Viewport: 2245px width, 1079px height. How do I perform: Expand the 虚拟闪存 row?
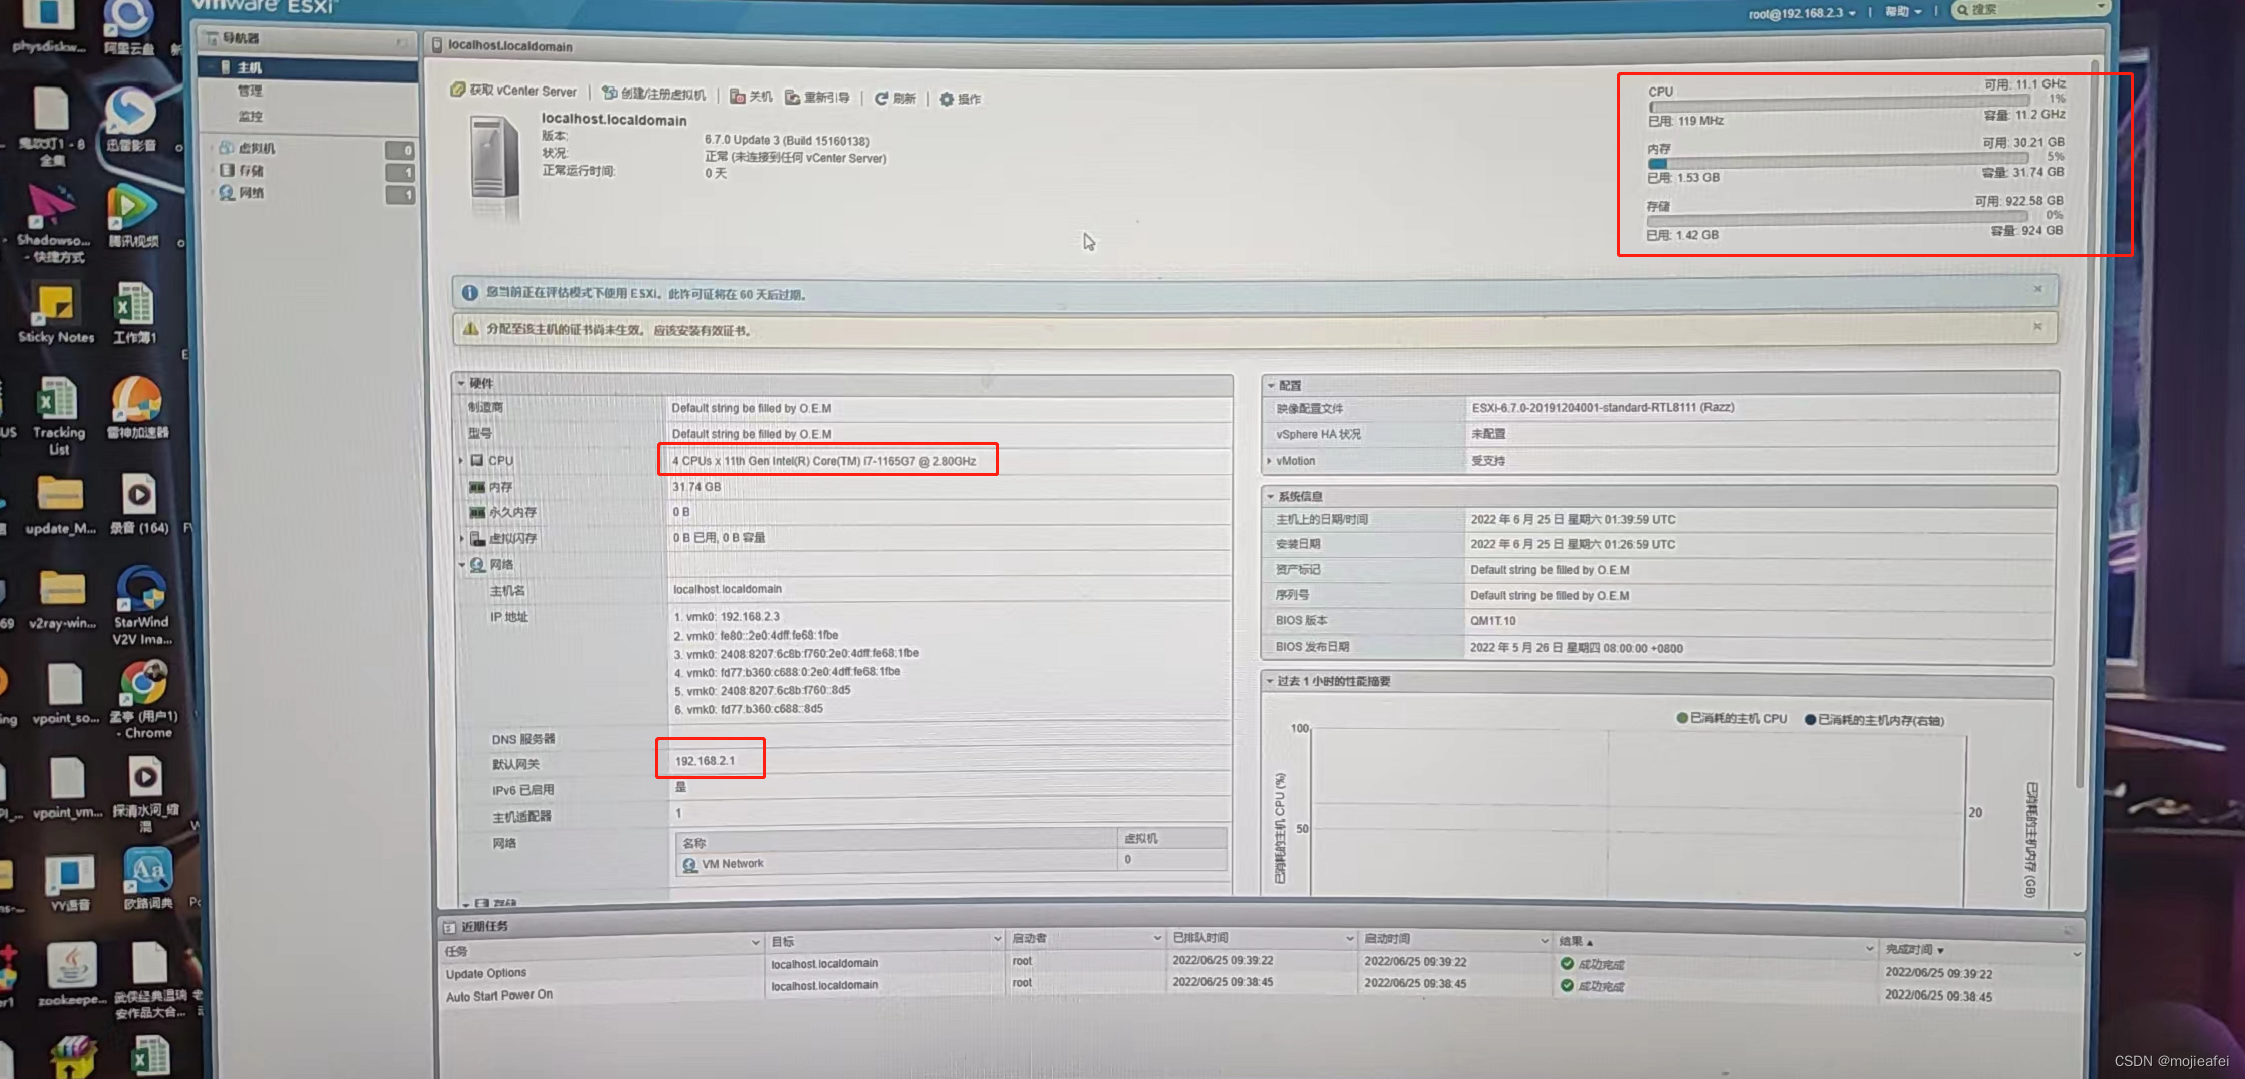tap(462, 538)
